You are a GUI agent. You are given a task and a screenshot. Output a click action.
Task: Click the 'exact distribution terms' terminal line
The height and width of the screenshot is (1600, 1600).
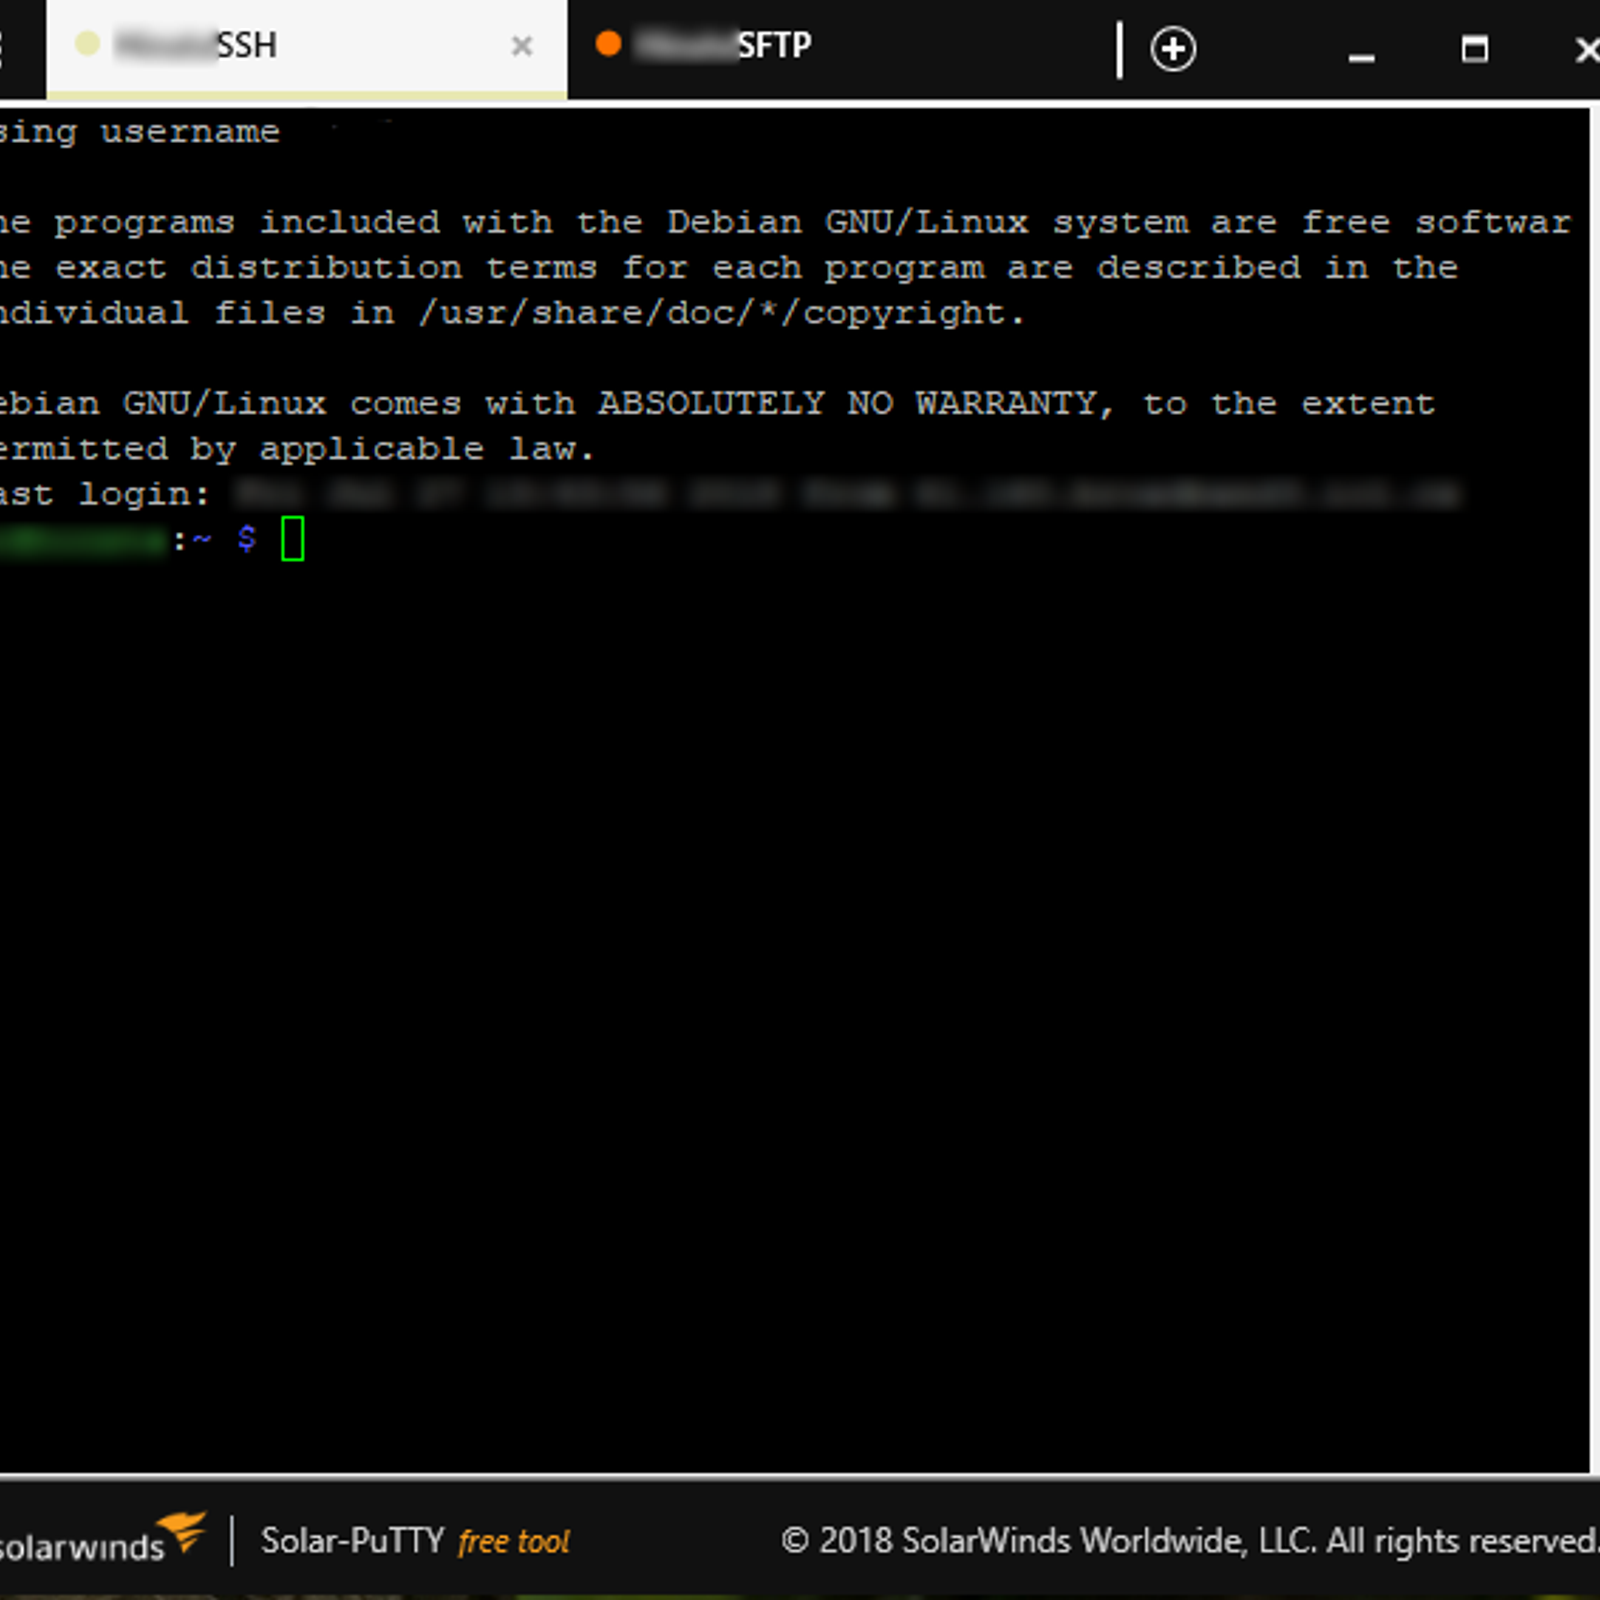(x=728, y=268)
